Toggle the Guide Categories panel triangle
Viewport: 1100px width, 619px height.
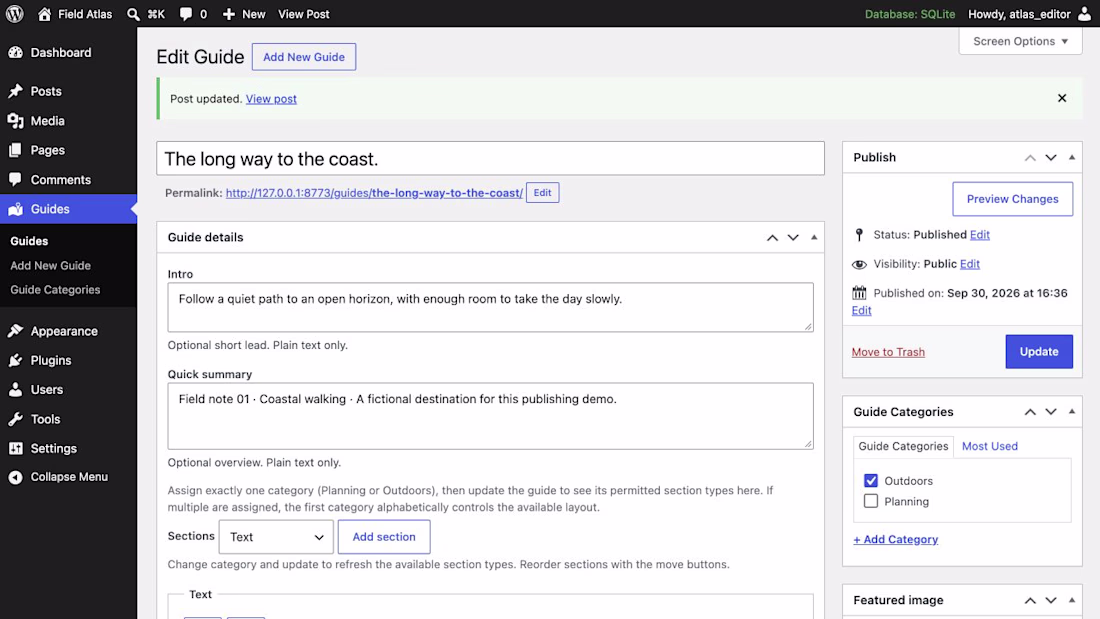click(x=1072, y=412)
